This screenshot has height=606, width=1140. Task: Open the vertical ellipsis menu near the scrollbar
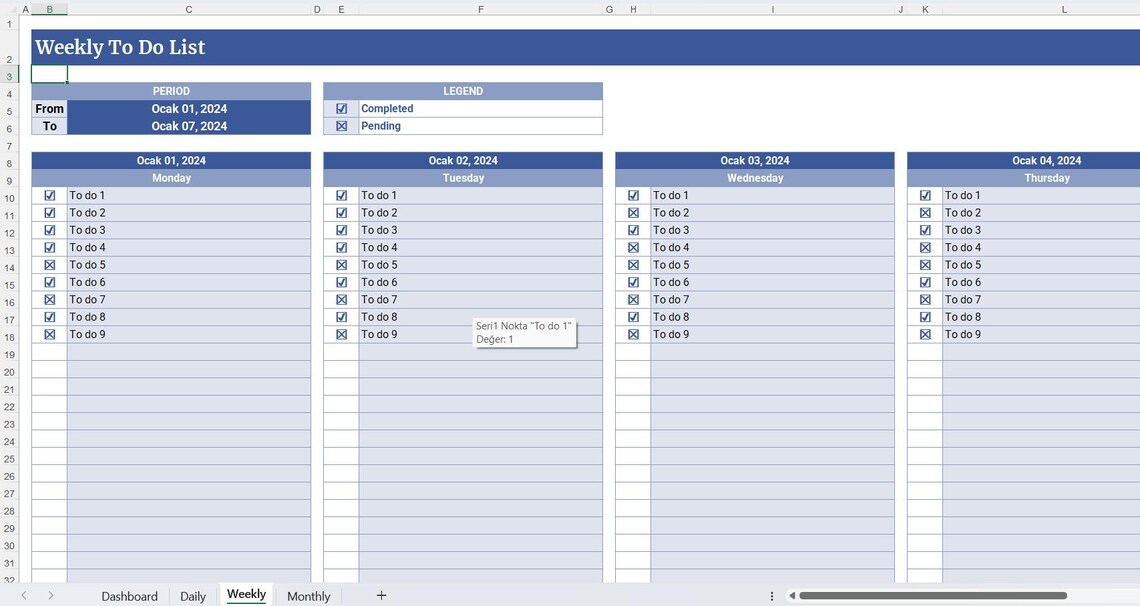[771, 595]
